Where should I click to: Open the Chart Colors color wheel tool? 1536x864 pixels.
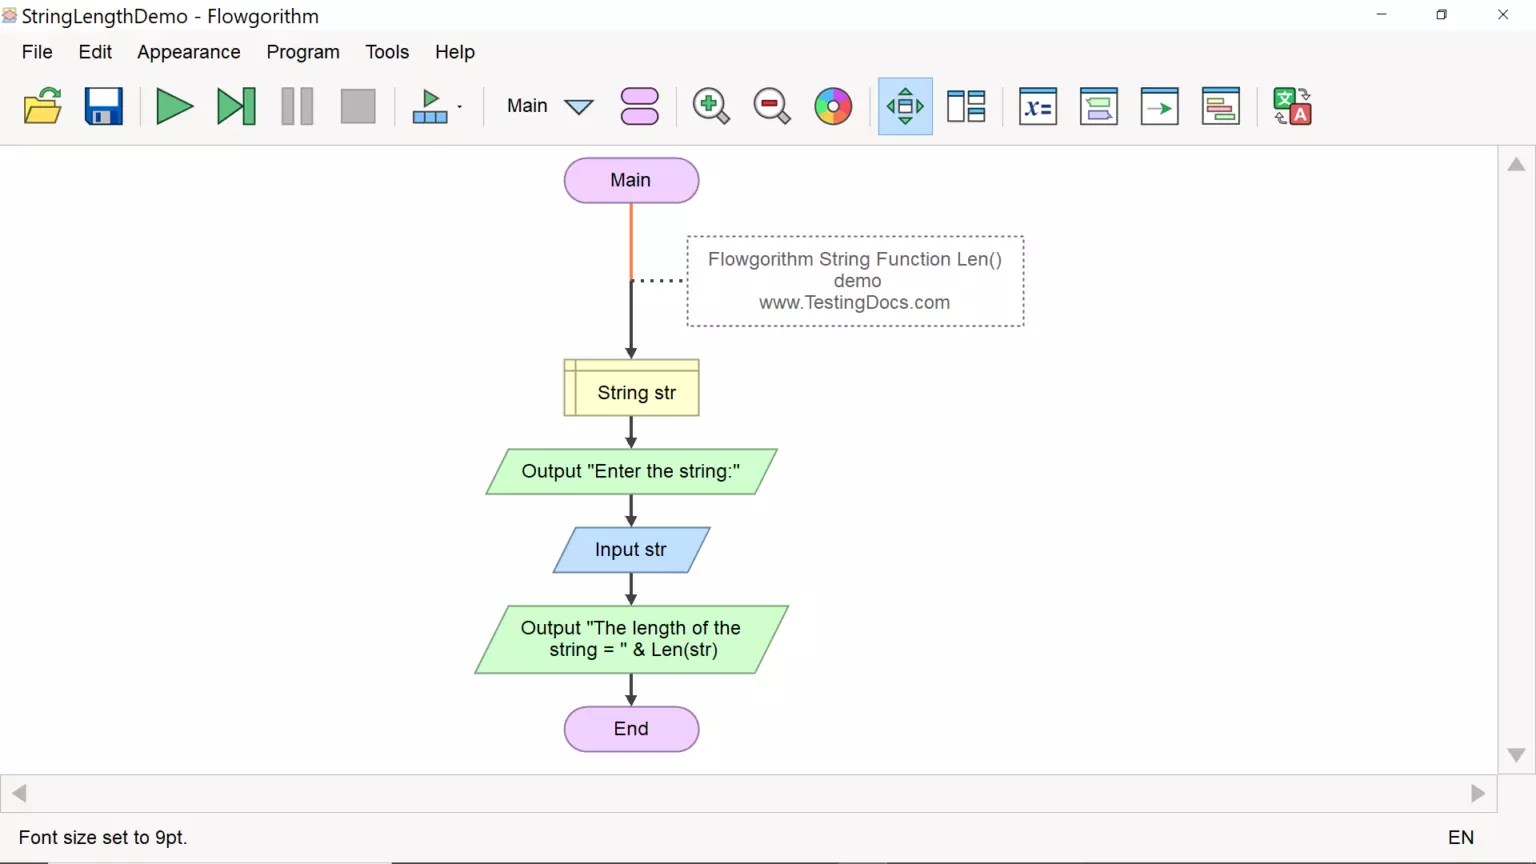pos(833,106)
